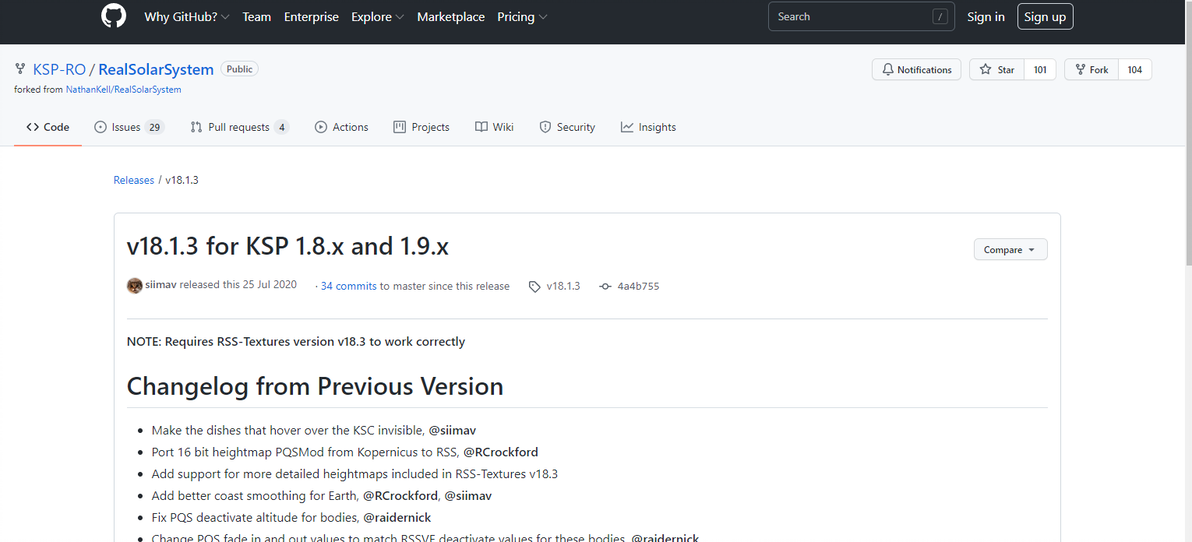
Task: Click the v18.1.3 tag icon
Action: tap(535, 287)
